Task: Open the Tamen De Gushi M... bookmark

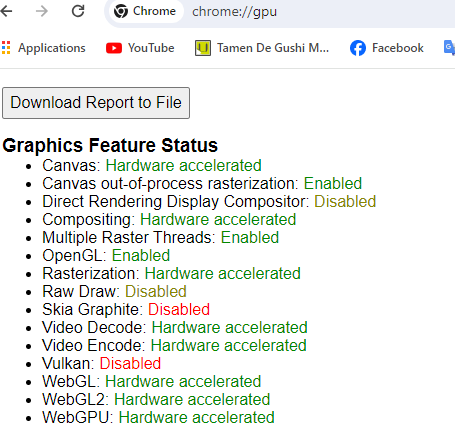Action: click(273, 48)
